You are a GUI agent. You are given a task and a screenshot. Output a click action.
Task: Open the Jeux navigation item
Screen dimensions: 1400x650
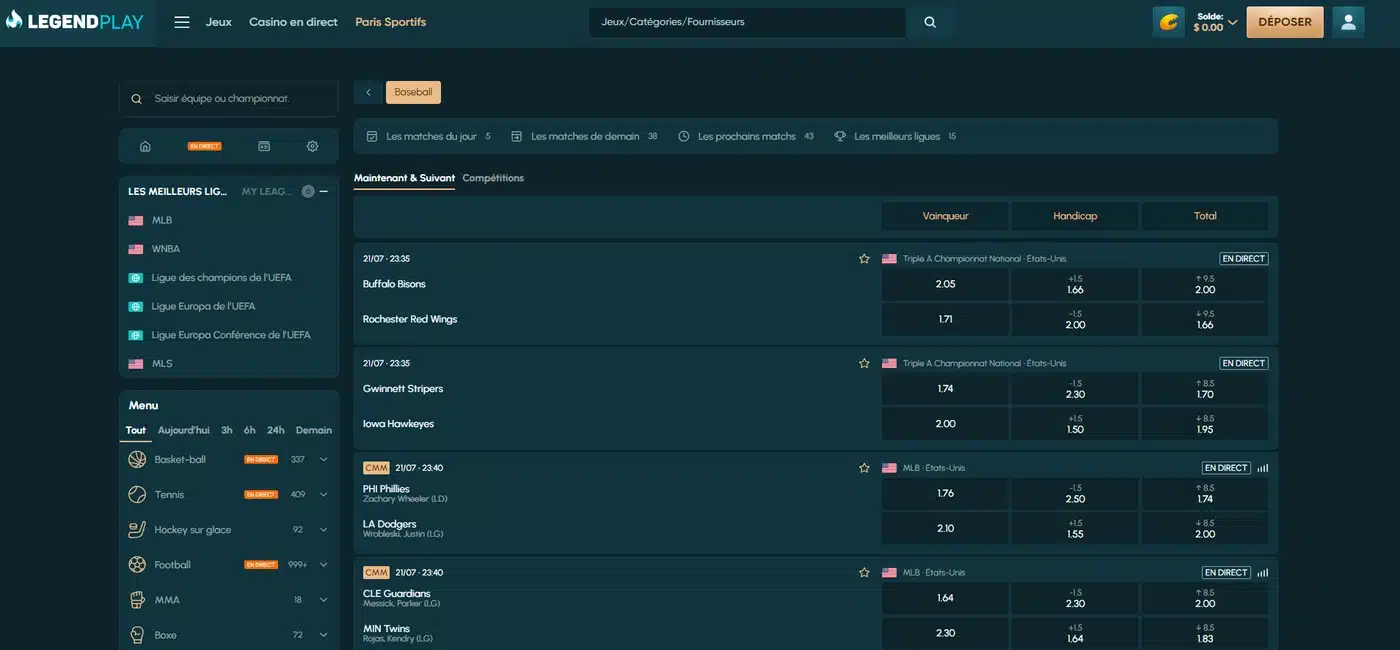pyautogui.click(x=218, y=22)
